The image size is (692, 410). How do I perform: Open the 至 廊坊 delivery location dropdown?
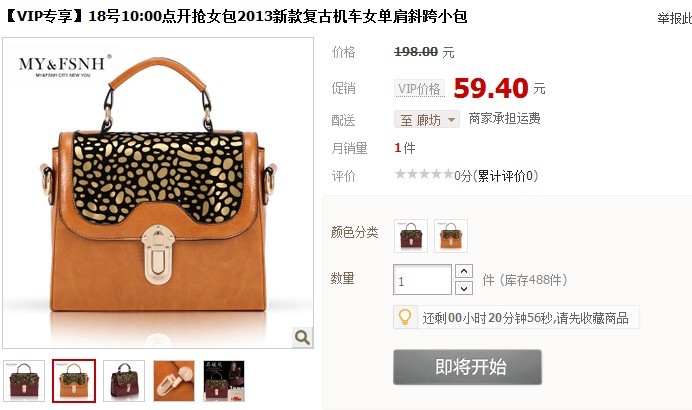pyautogui.click(x=427, y=119)
